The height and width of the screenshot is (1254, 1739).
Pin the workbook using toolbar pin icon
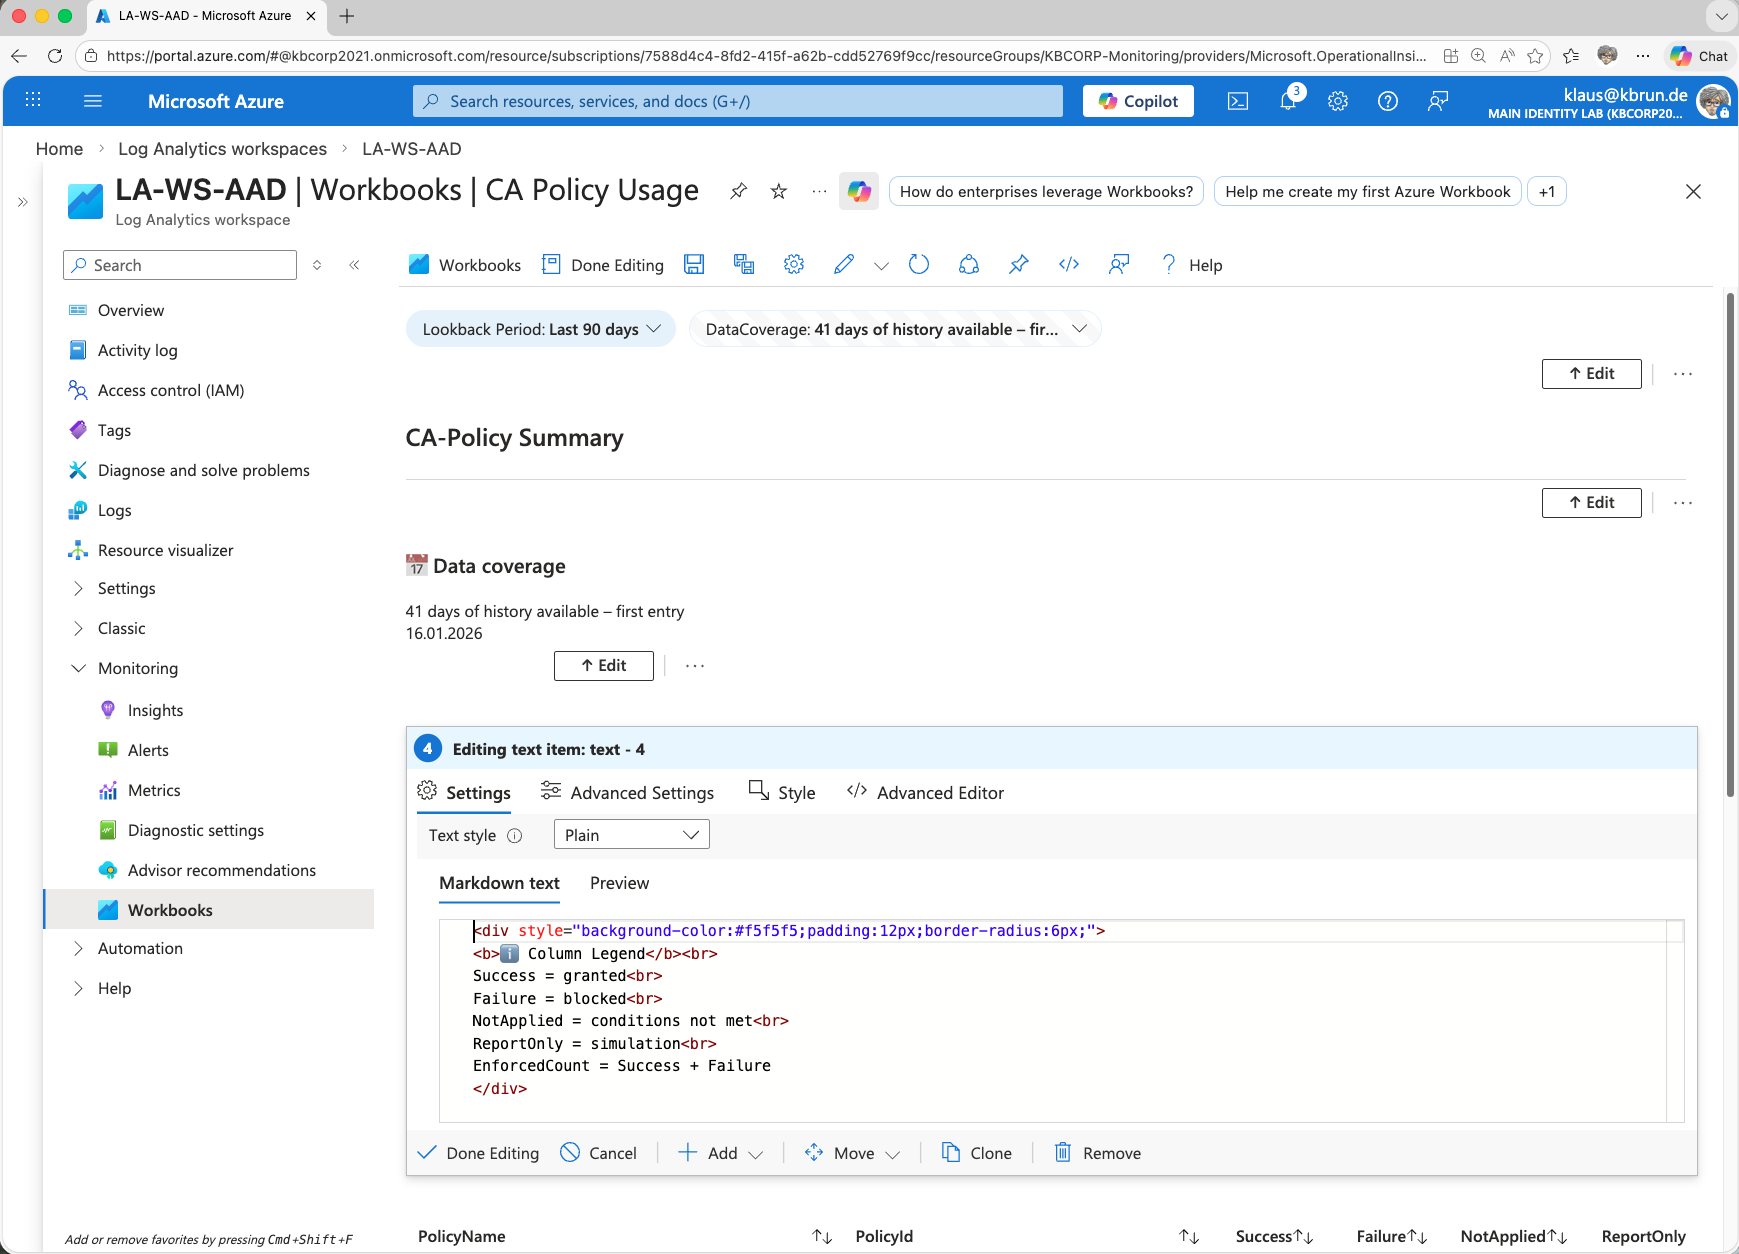[x=1019, y=265]
